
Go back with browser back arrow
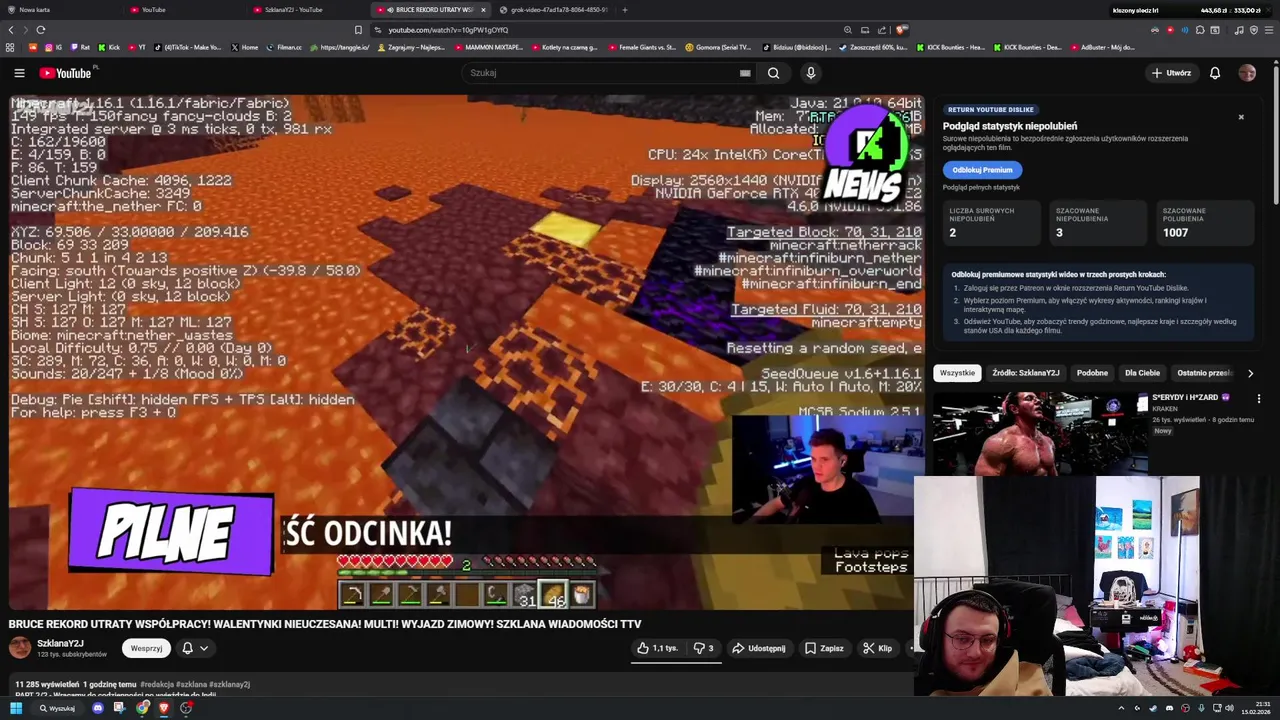pos(11,30)
